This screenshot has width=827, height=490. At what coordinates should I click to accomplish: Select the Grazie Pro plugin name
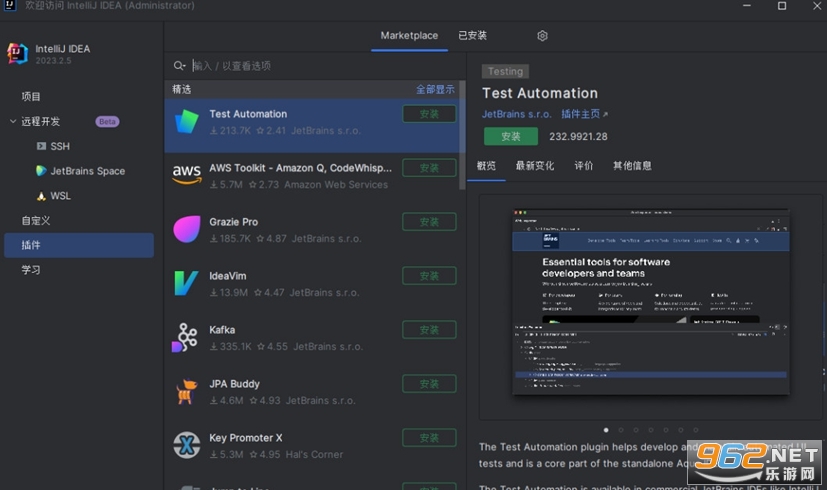click(x=234, y=222)
